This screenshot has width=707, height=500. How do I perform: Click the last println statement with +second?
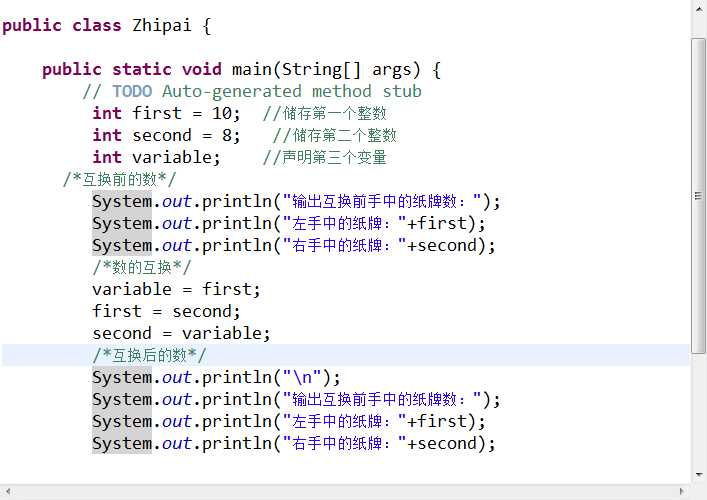point(293,443)
